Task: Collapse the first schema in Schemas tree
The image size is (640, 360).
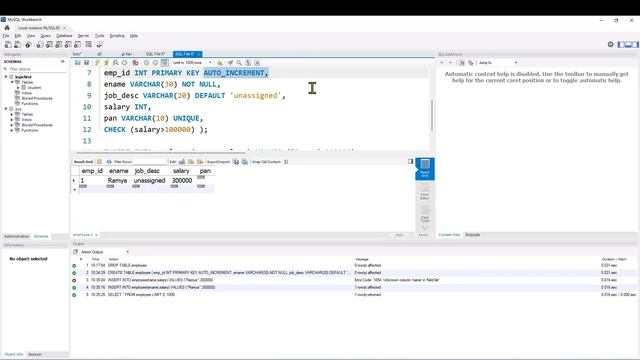Action: tap(6, 77)
